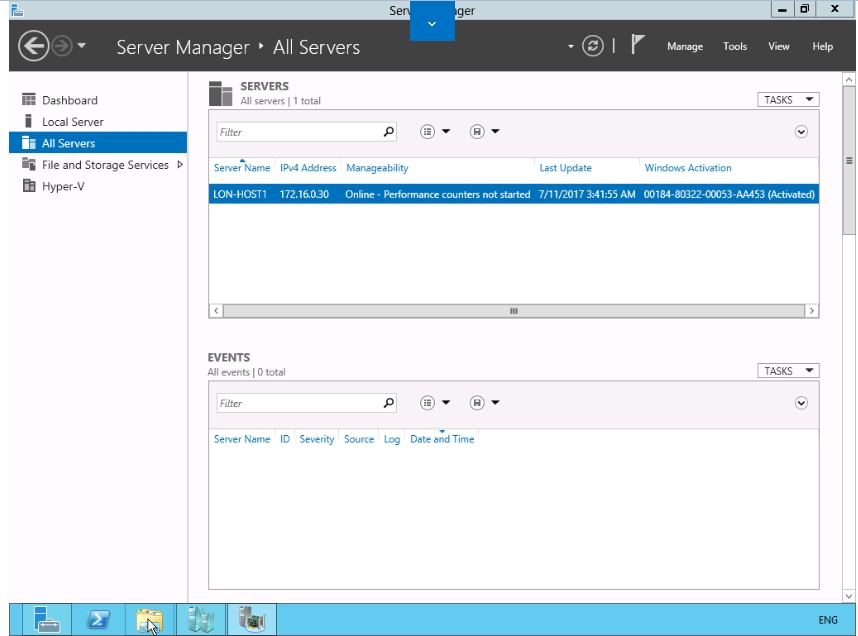Sort Events by Date and Time
The height and width of the screenshot is (636, 858).
[442, 439]
